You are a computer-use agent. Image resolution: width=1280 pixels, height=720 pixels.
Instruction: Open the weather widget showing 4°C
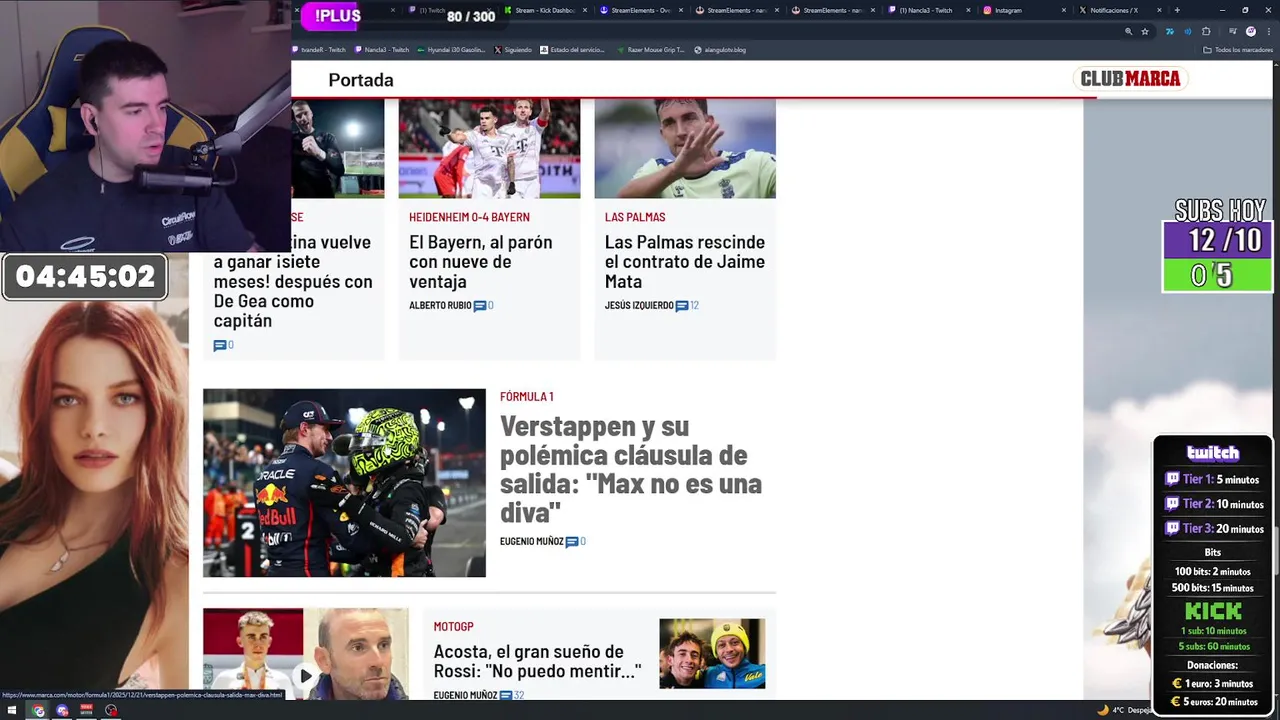[1125, 710]
